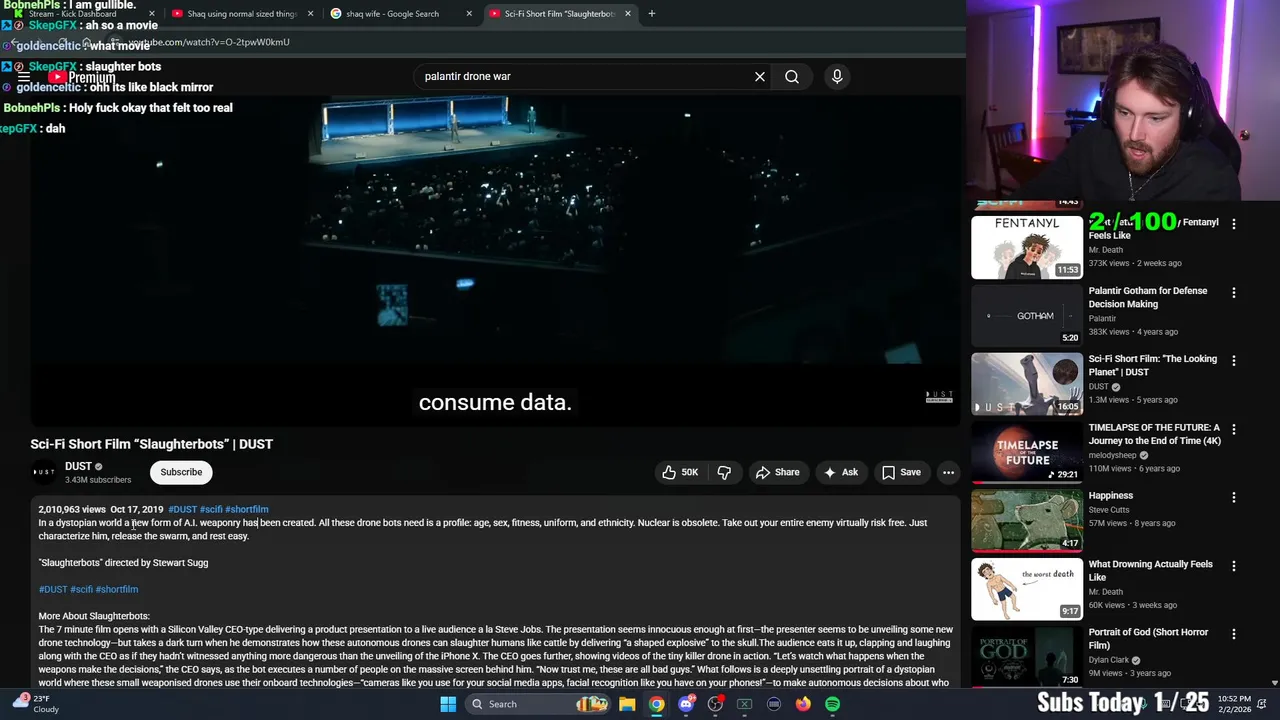Click the thumbs-down dislike button
1280x720 pixels.
[724, 472]
